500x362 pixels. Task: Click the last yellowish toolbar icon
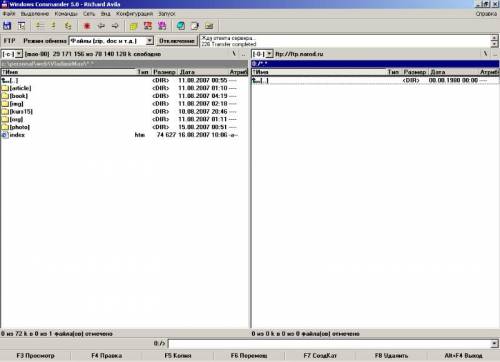pyautogui.click(x=209, y=26)
